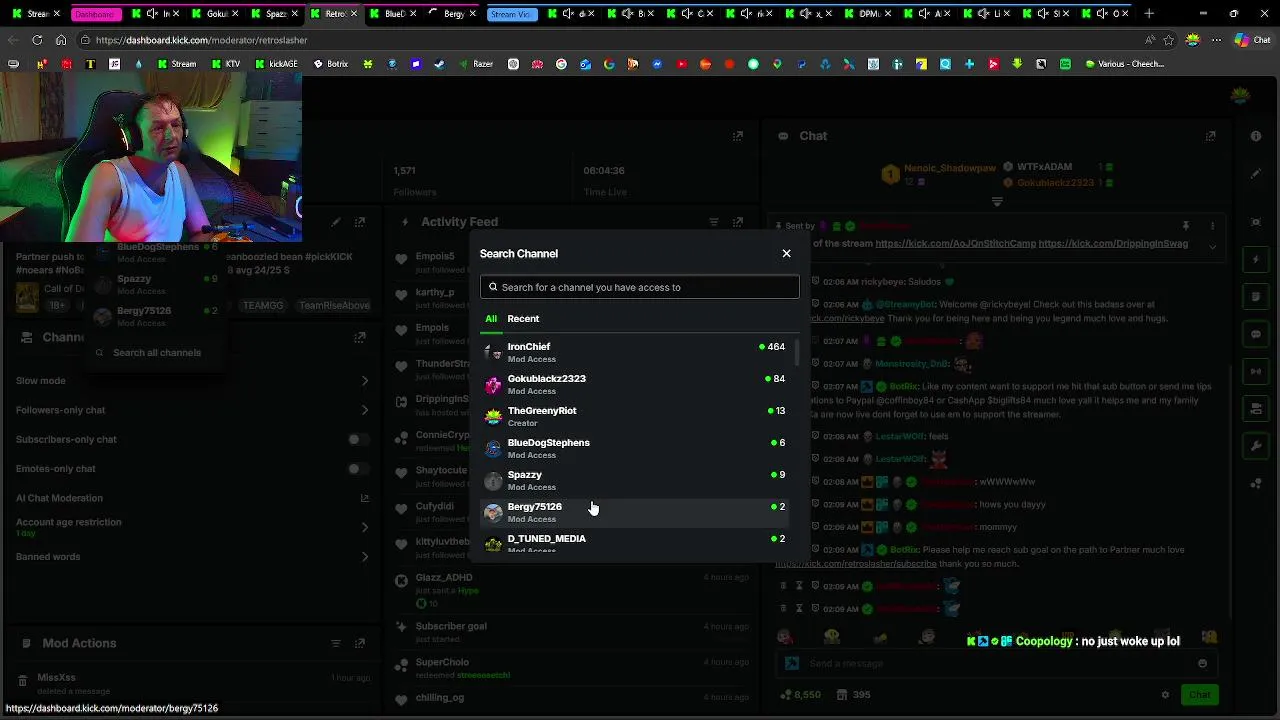Bookmark this page with star icon
This screenshot has width=1280, height=720.
pyautogui.click(x=1169, y=40)
